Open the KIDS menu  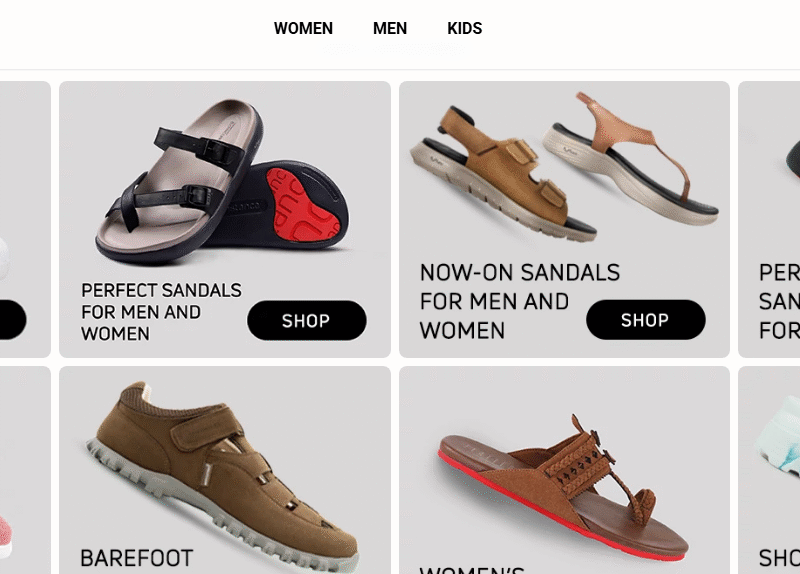[x=464, y=29]
